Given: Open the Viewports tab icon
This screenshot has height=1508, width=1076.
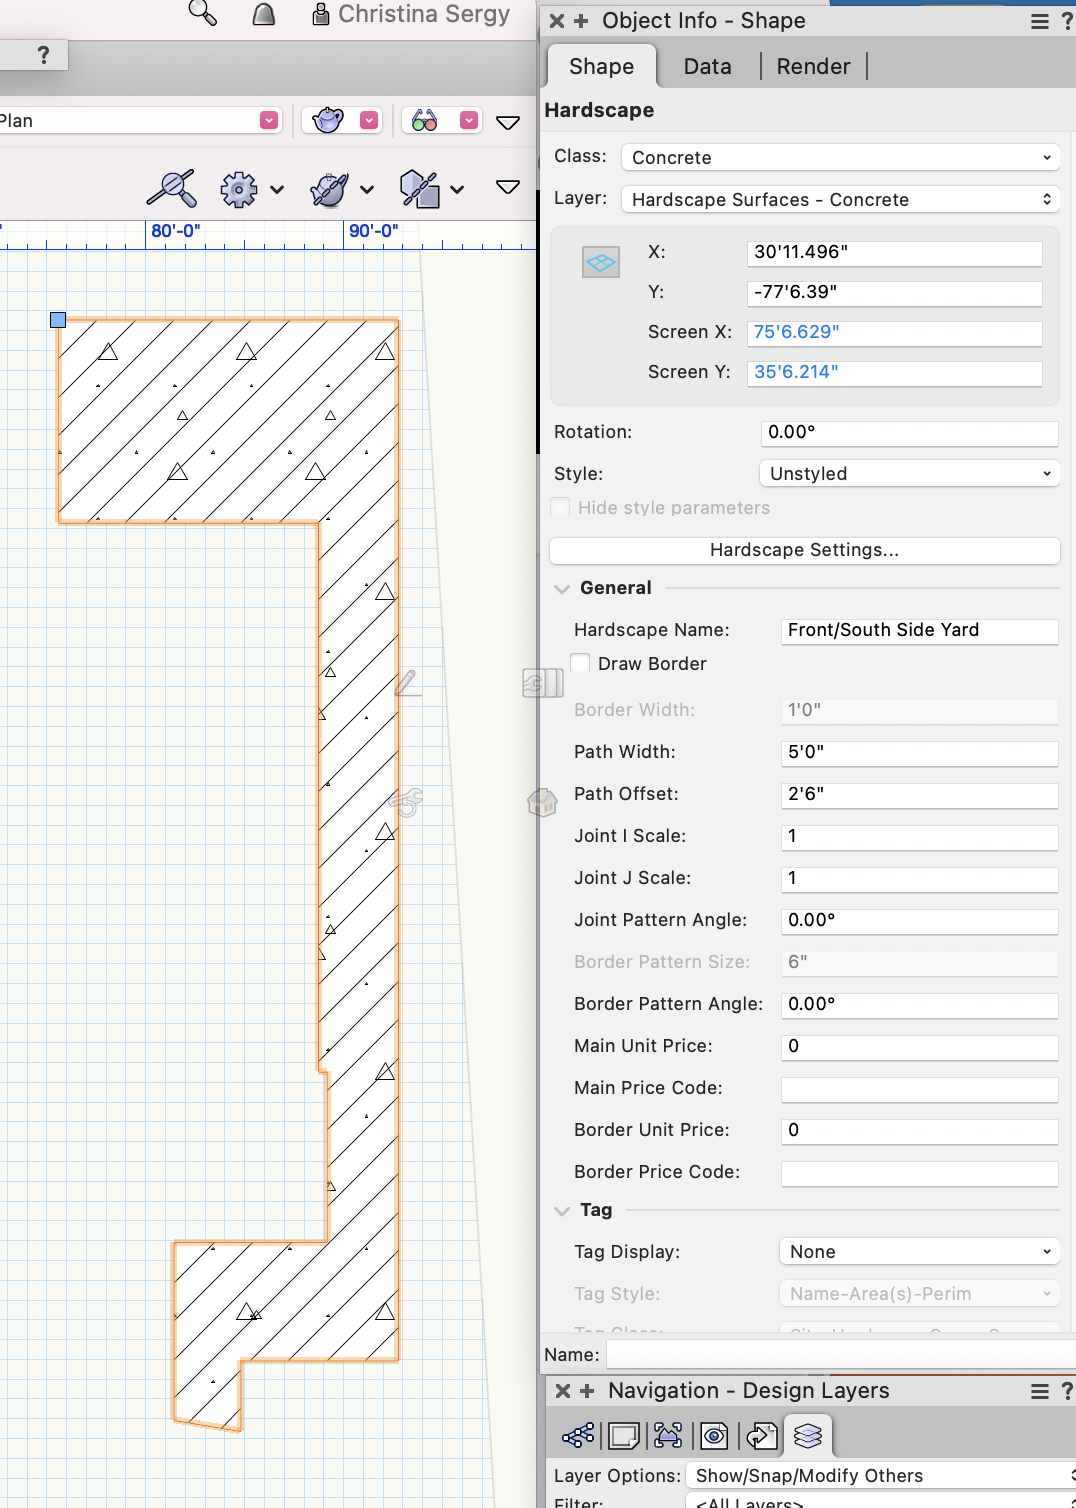Looking at the screenshot, I should pyautogui.click(x=668, y=1436).
